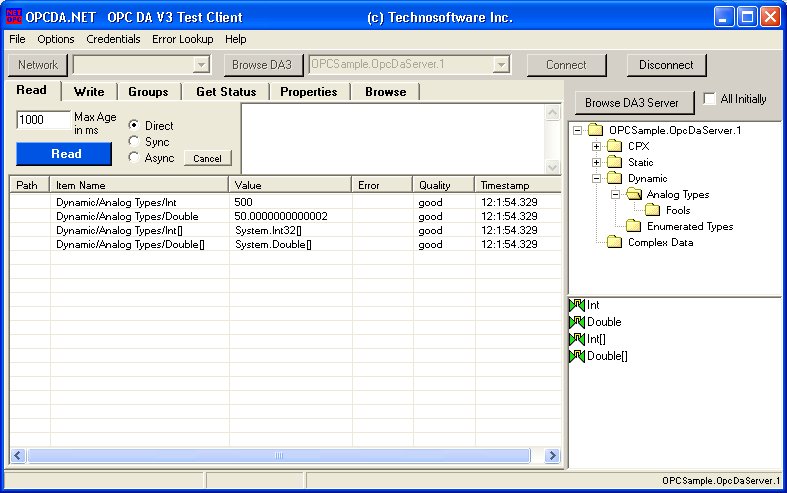The height and width of the screenshot is (493, 787).
Task: Select the Read tab
Action: tap(32, 90)
